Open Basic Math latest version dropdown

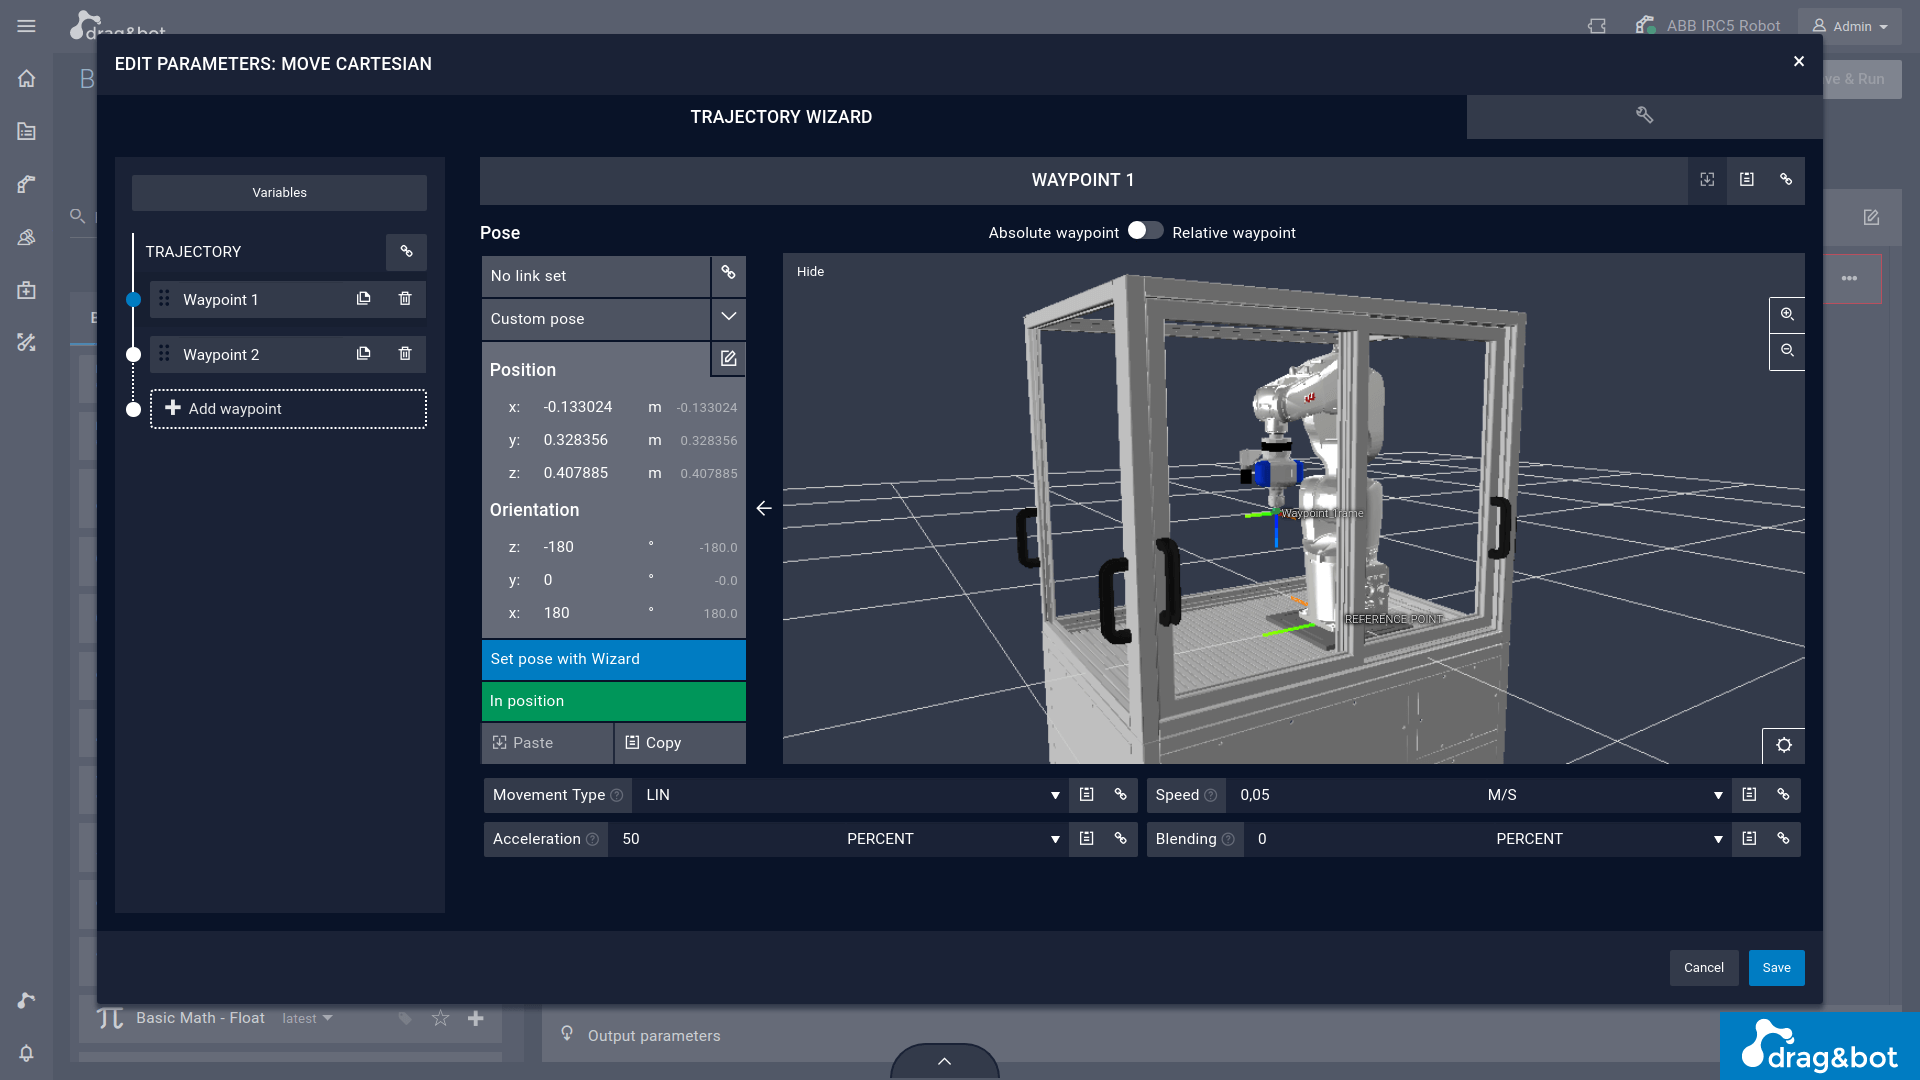point(307,1018)
